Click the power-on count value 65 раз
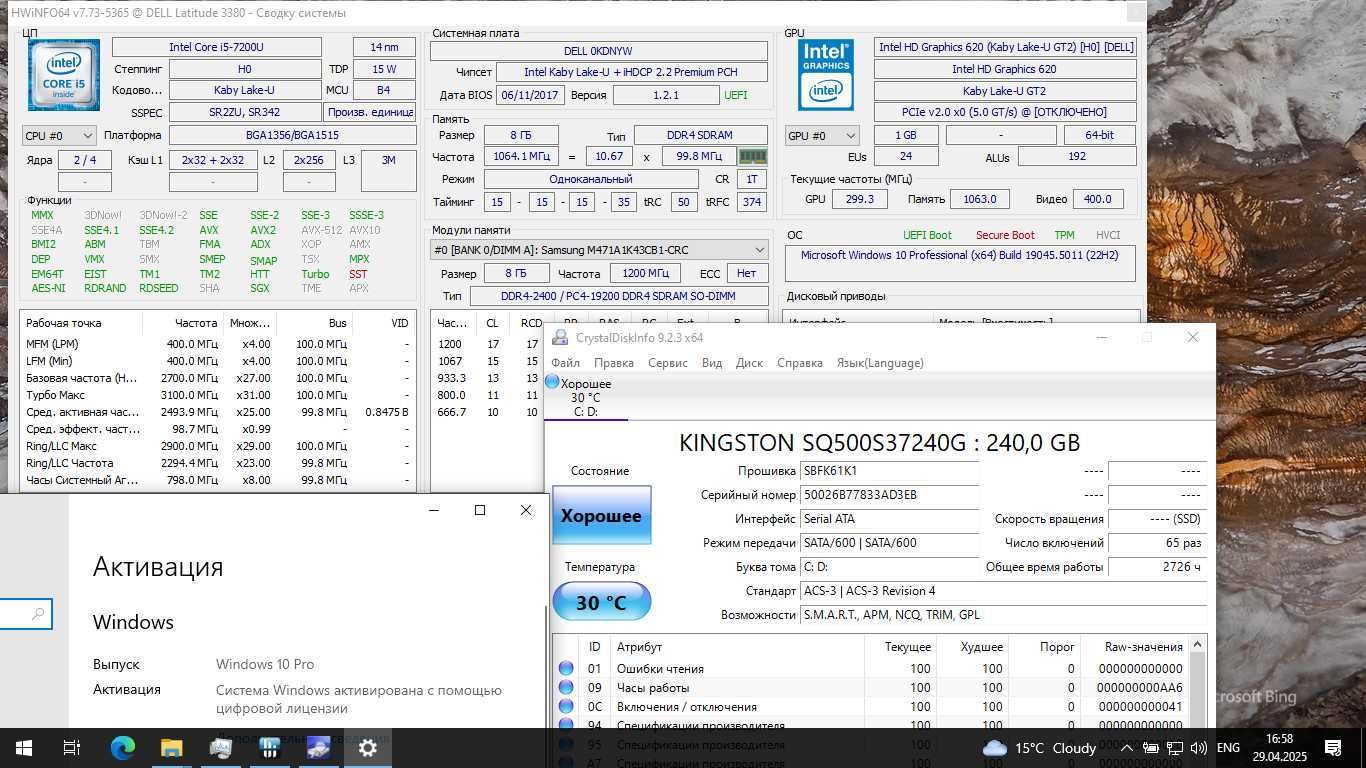 coord(1157,543)
